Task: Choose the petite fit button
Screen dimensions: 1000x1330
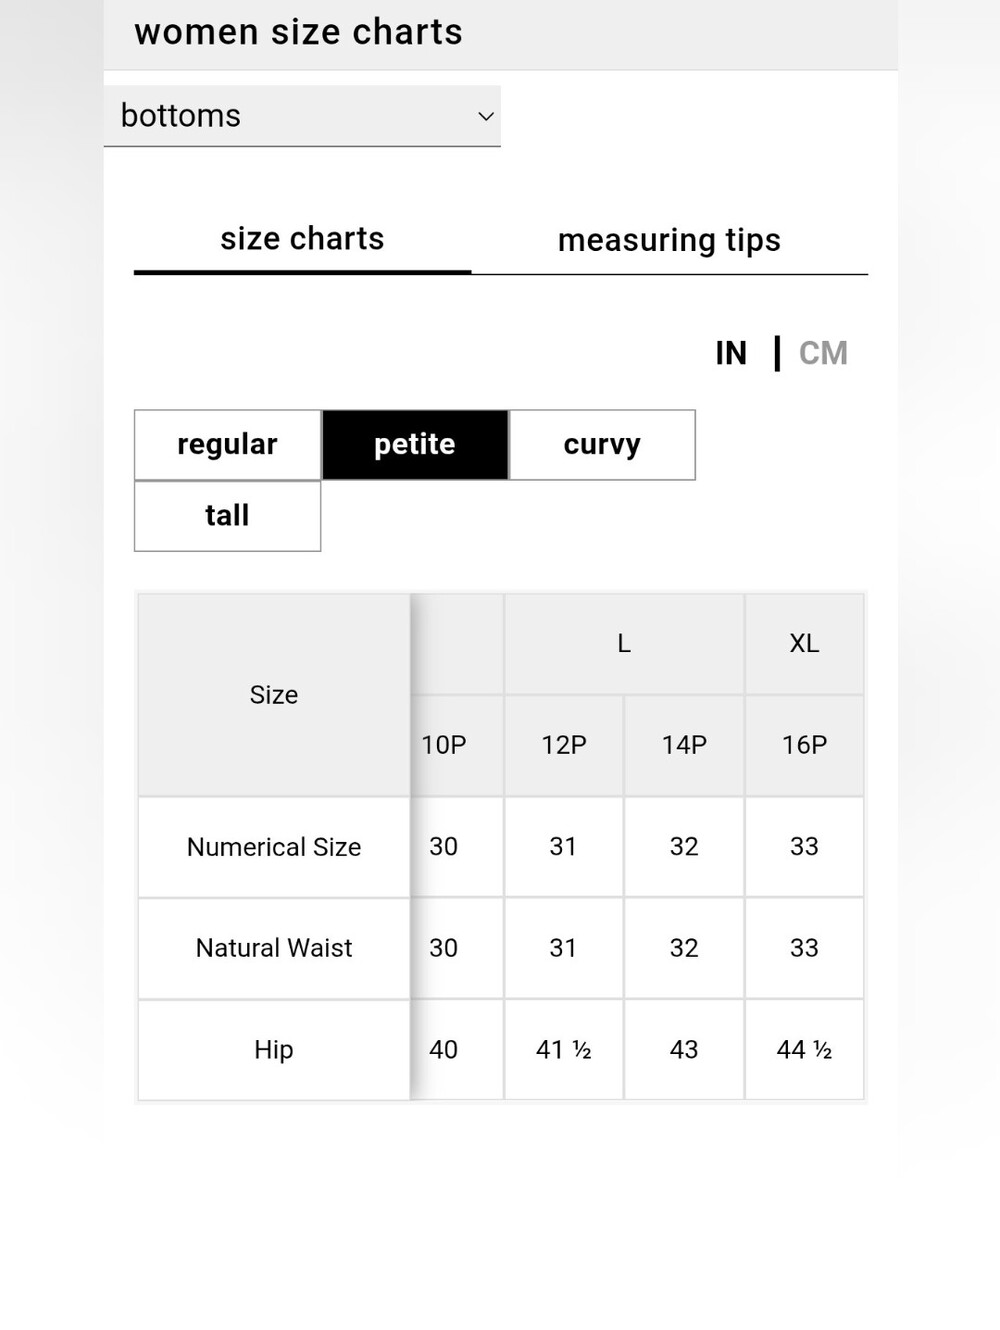Action: point(415,445)
